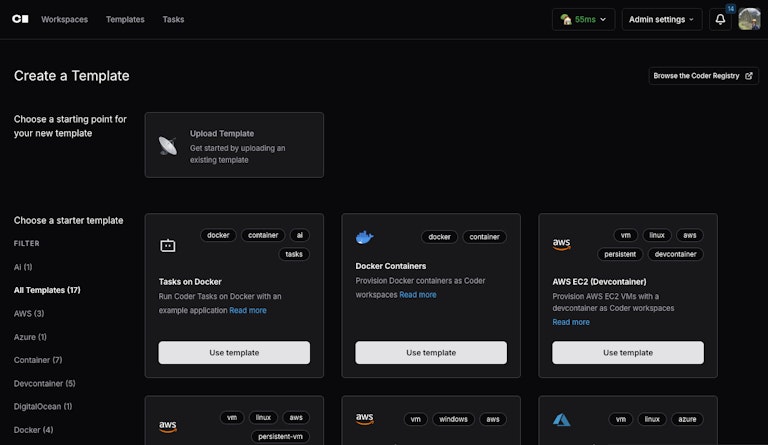This screenshot has height=445, width=768.
Task: Click the 'persistent-vm' tag
Action: [280, 436]
